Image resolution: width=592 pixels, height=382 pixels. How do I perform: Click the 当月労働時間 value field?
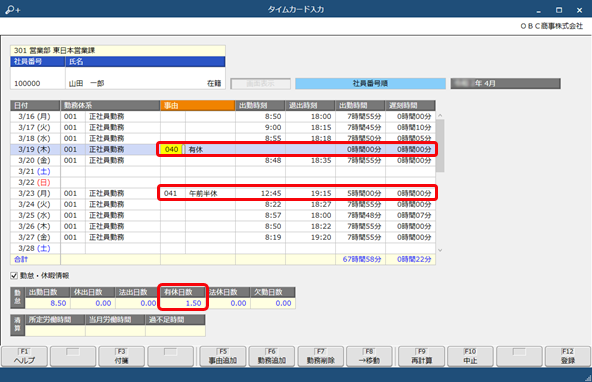116,331
